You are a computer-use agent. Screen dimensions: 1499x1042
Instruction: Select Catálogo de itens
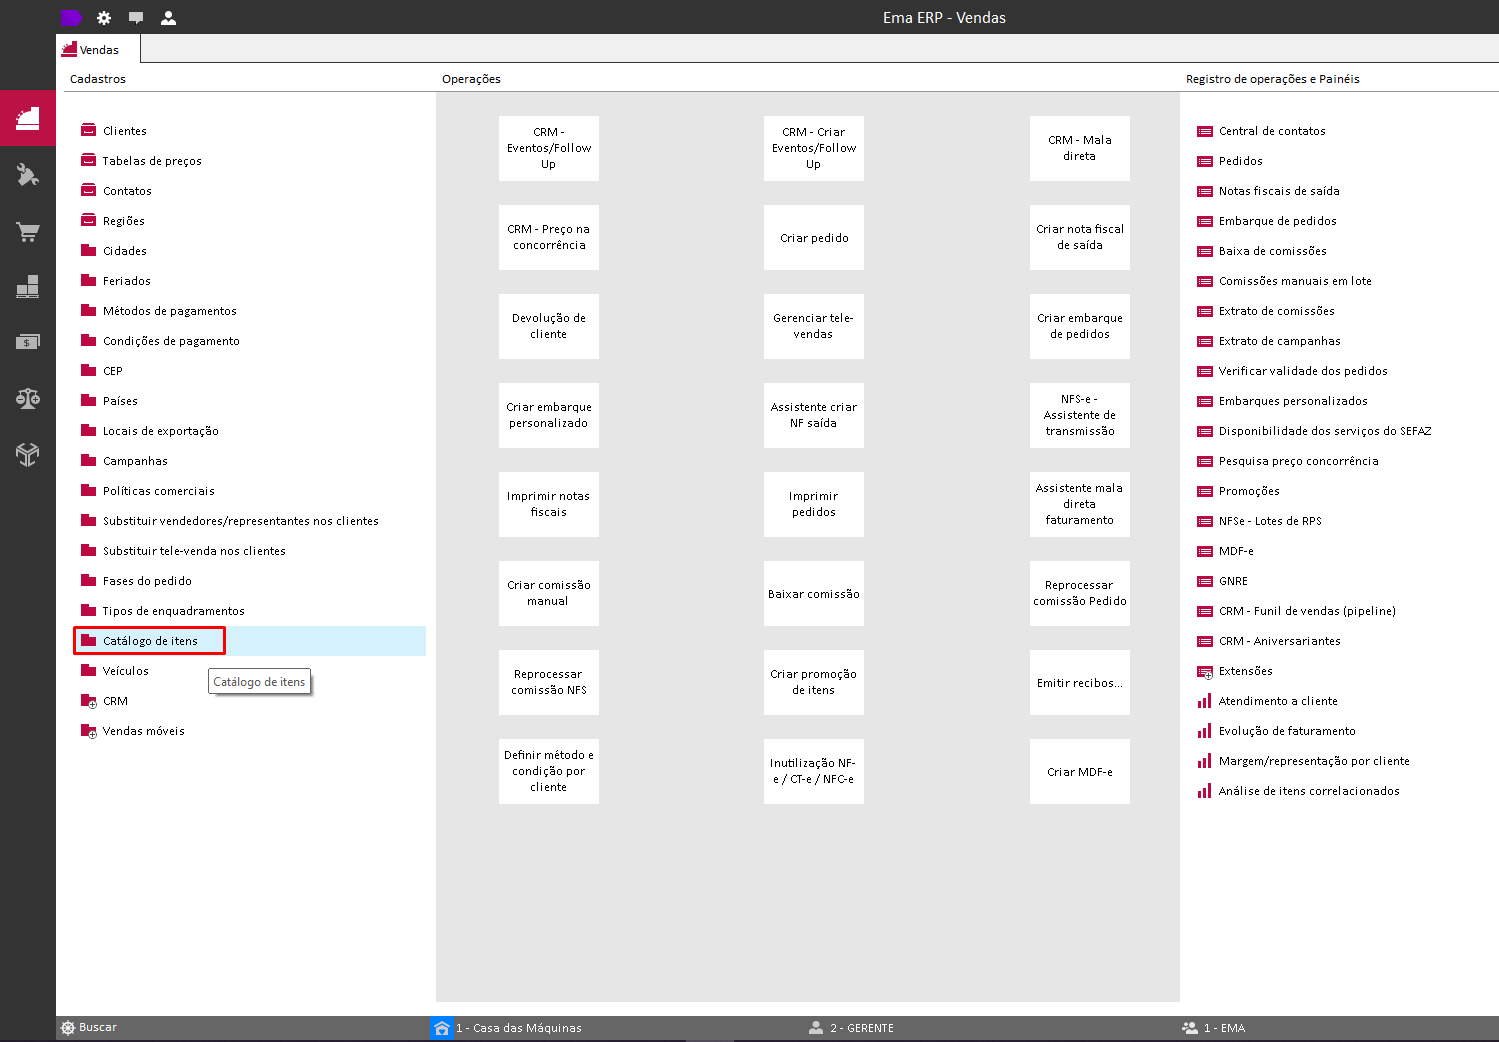pyautogui.click(x=150, y=641)
